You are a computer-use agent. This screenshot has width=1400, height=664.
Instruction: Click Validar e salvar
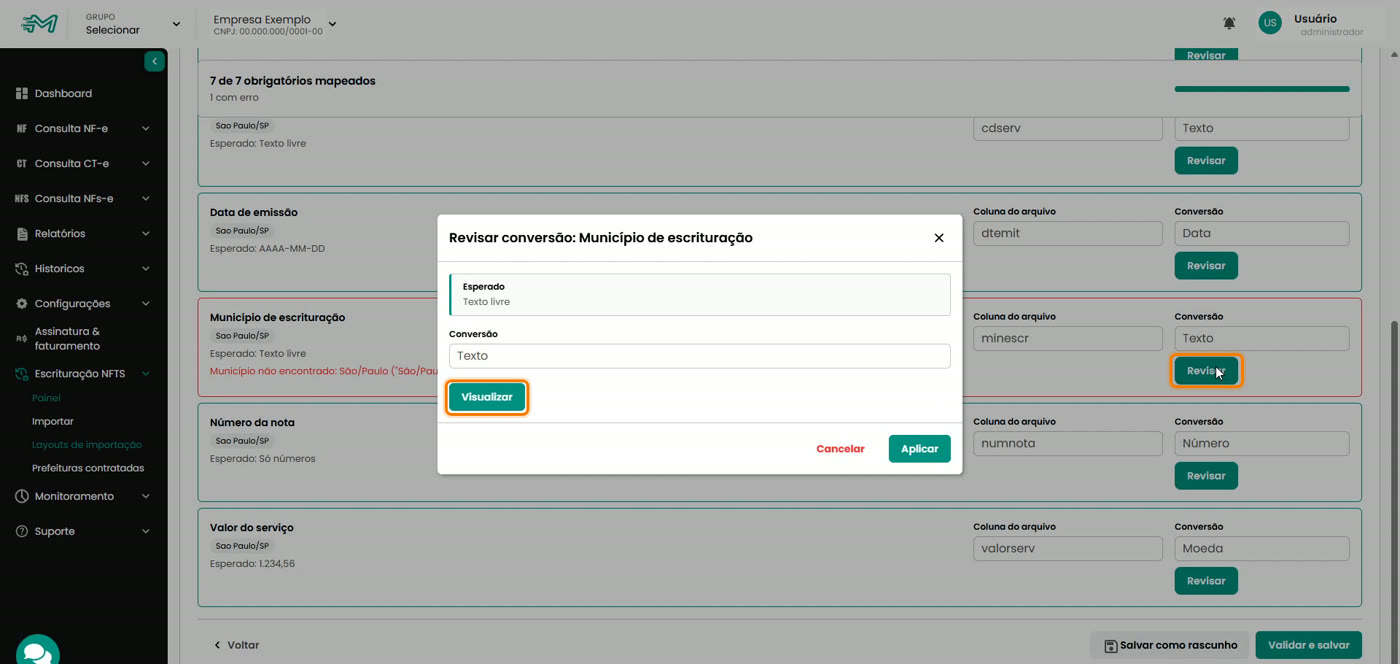tap(1309, 645)
